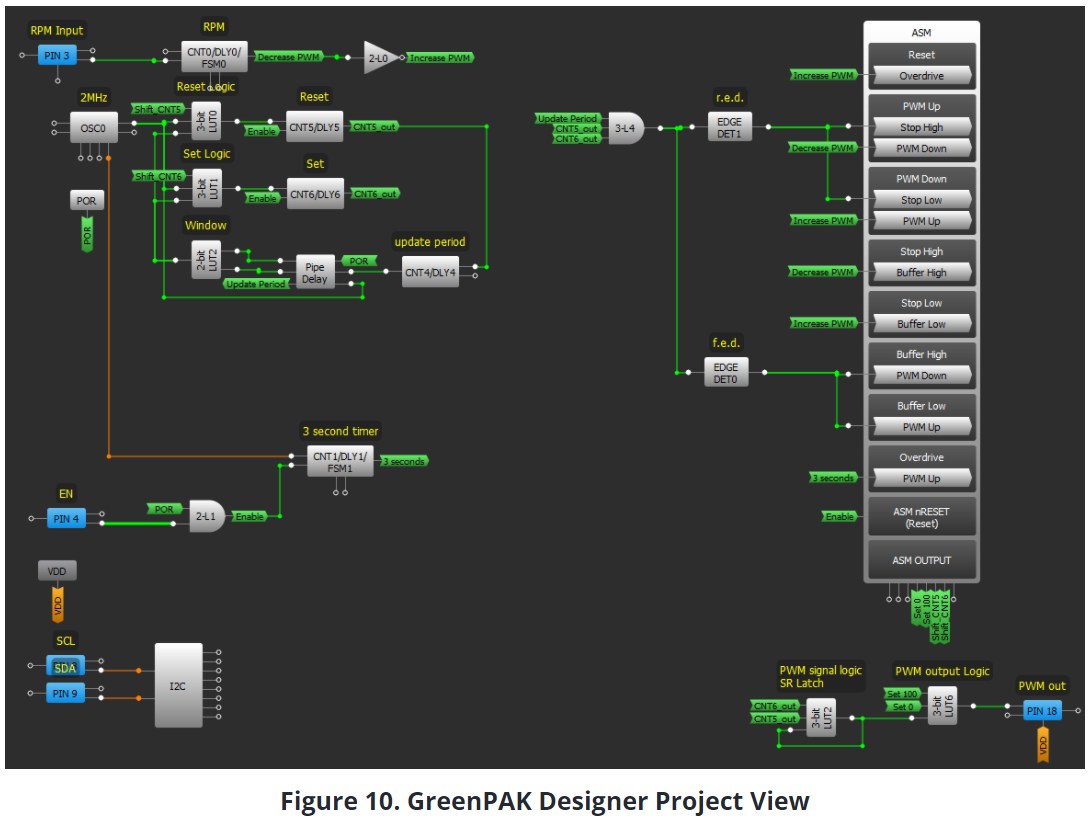Click the EDGE DET1 rising edge detector
Image resolution: width=1090 pixels, height=836 pixels.
(730, 127)
